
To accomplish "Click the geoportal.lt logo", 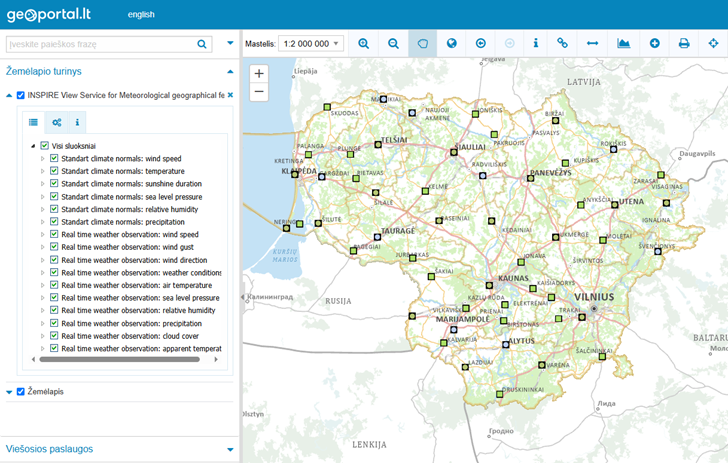I will click(49, 15).
